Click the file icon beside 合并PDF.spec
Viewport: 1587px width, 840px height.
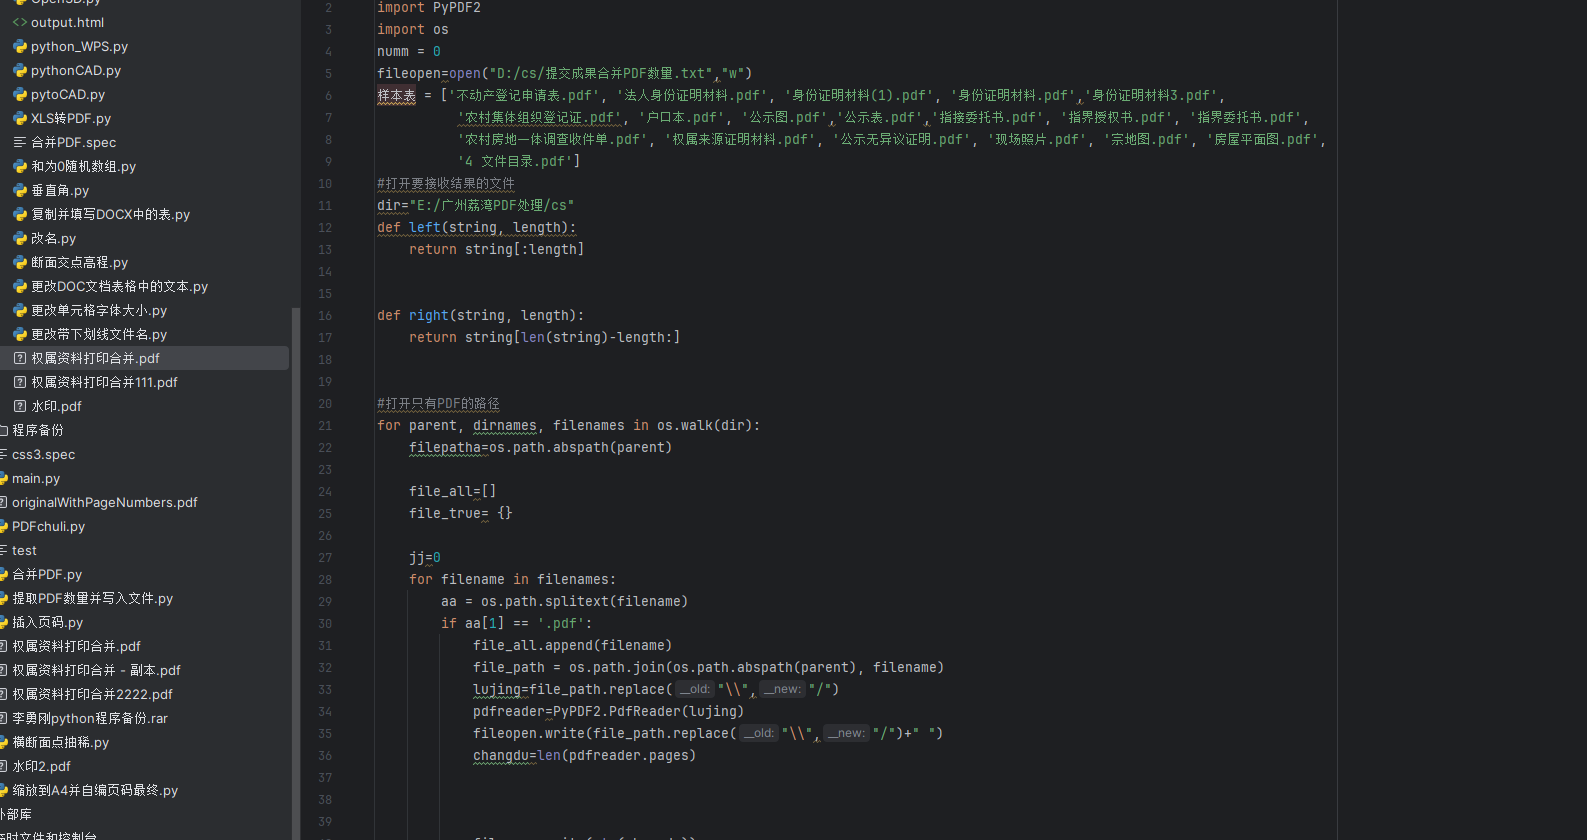point(20,142)
